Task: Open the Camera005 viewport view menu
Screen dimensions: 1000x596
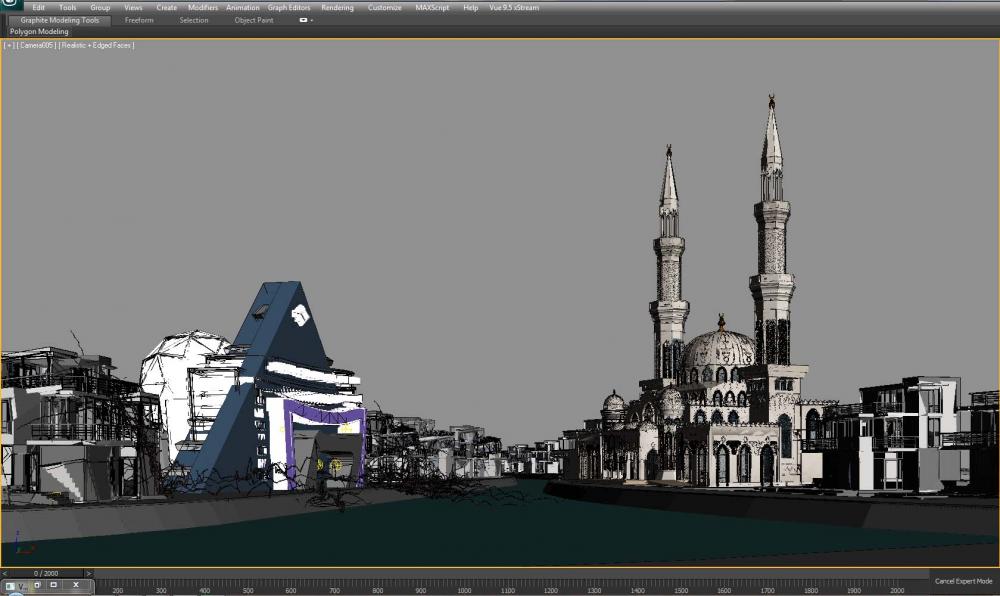Action: tap(36, 45)
